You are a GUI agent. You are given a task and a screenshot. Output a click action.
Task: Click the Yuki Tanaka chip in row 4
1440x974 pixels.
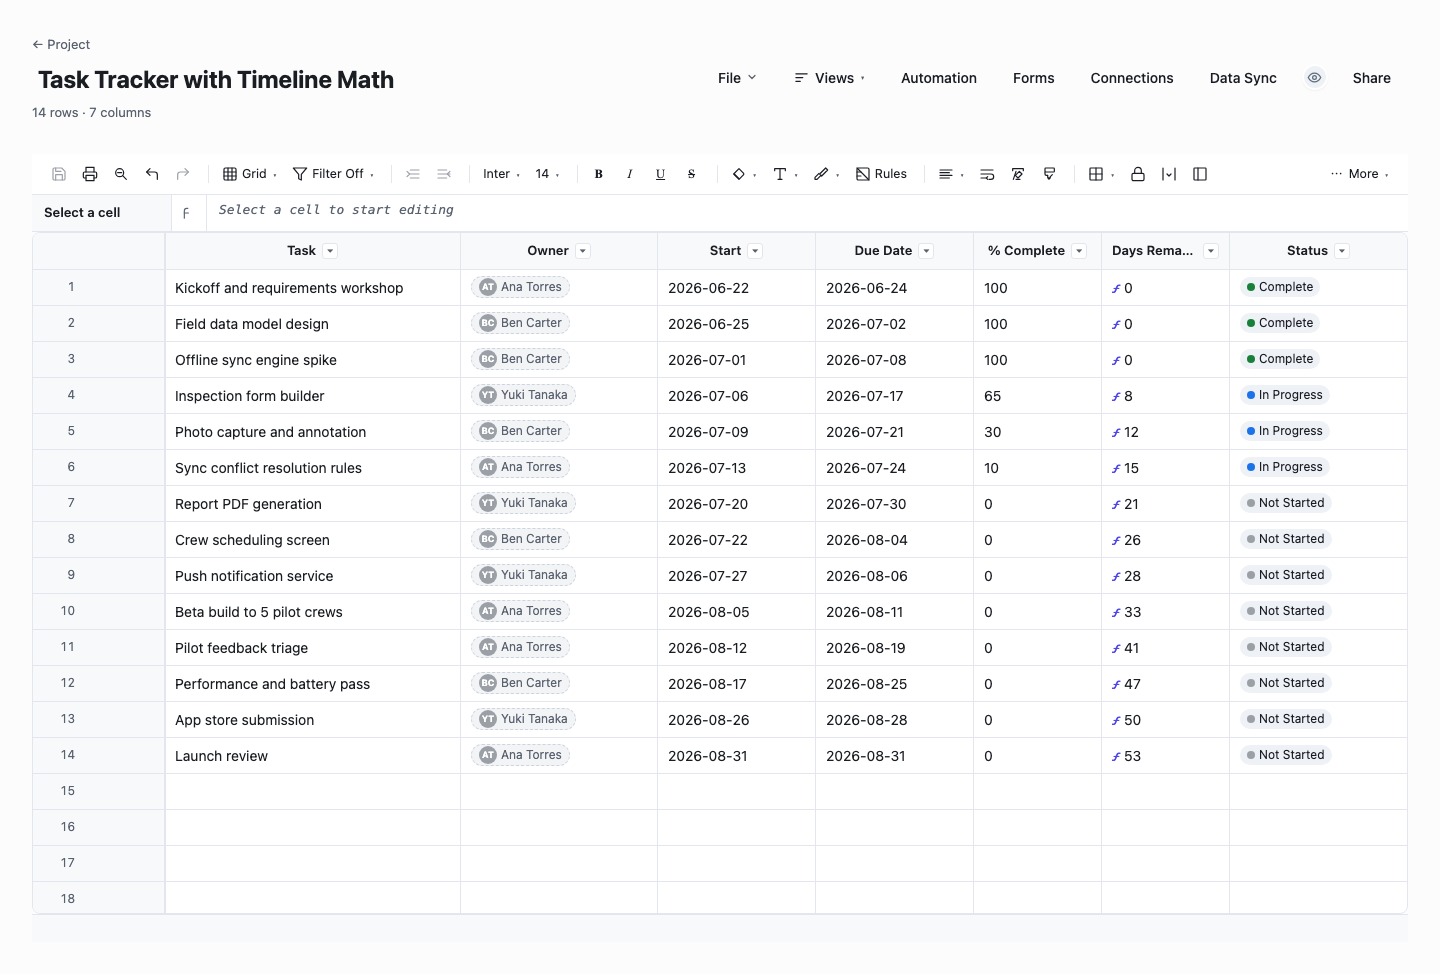click(x=523, y=395)
